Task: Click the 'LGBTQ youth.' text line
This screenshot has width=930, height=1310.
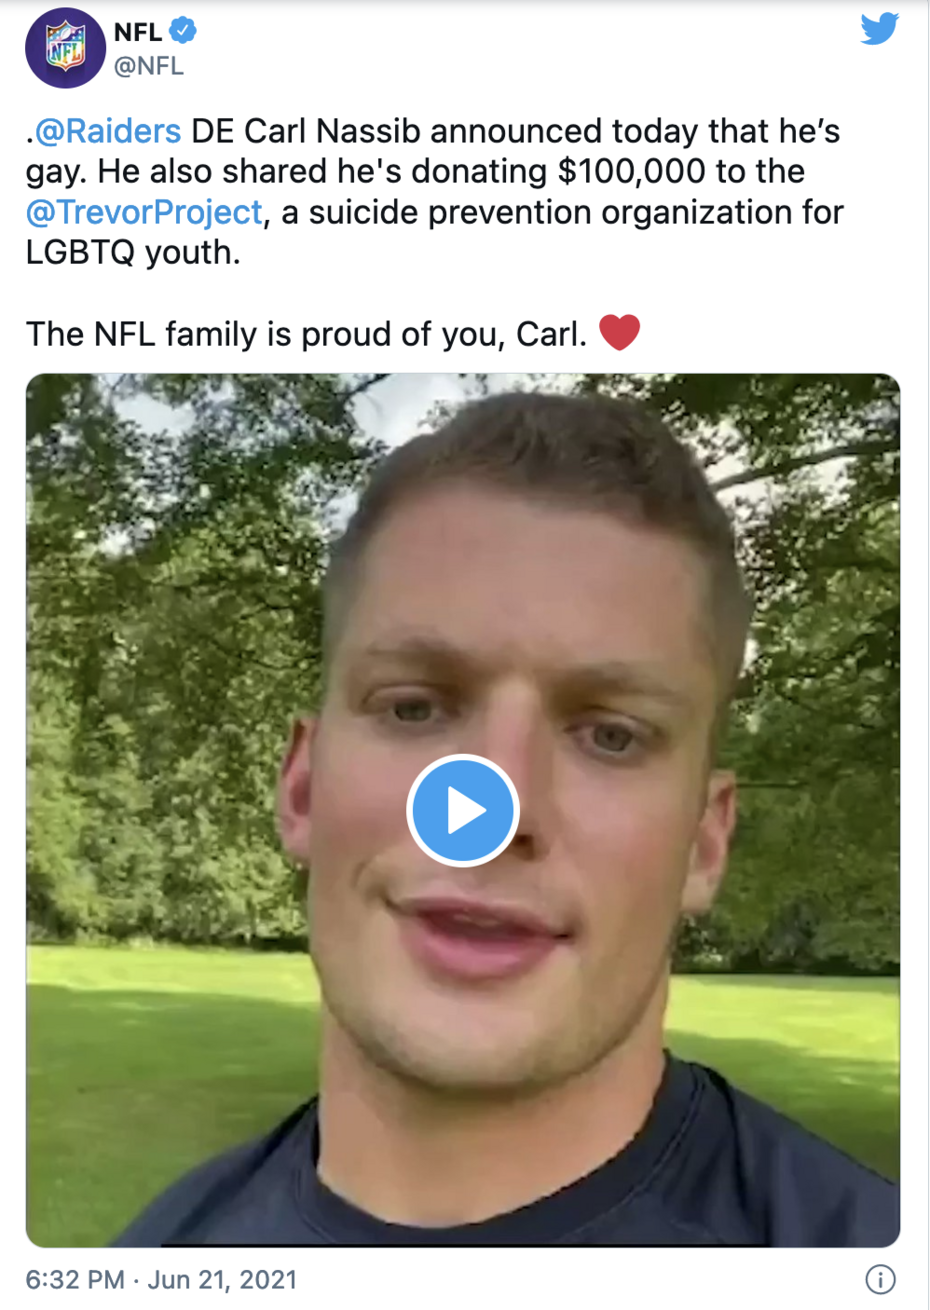Action: (x=133, y=253)
